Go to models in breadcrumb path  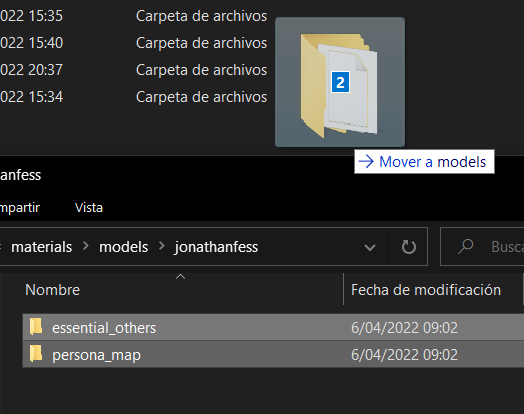click(124, 247)
